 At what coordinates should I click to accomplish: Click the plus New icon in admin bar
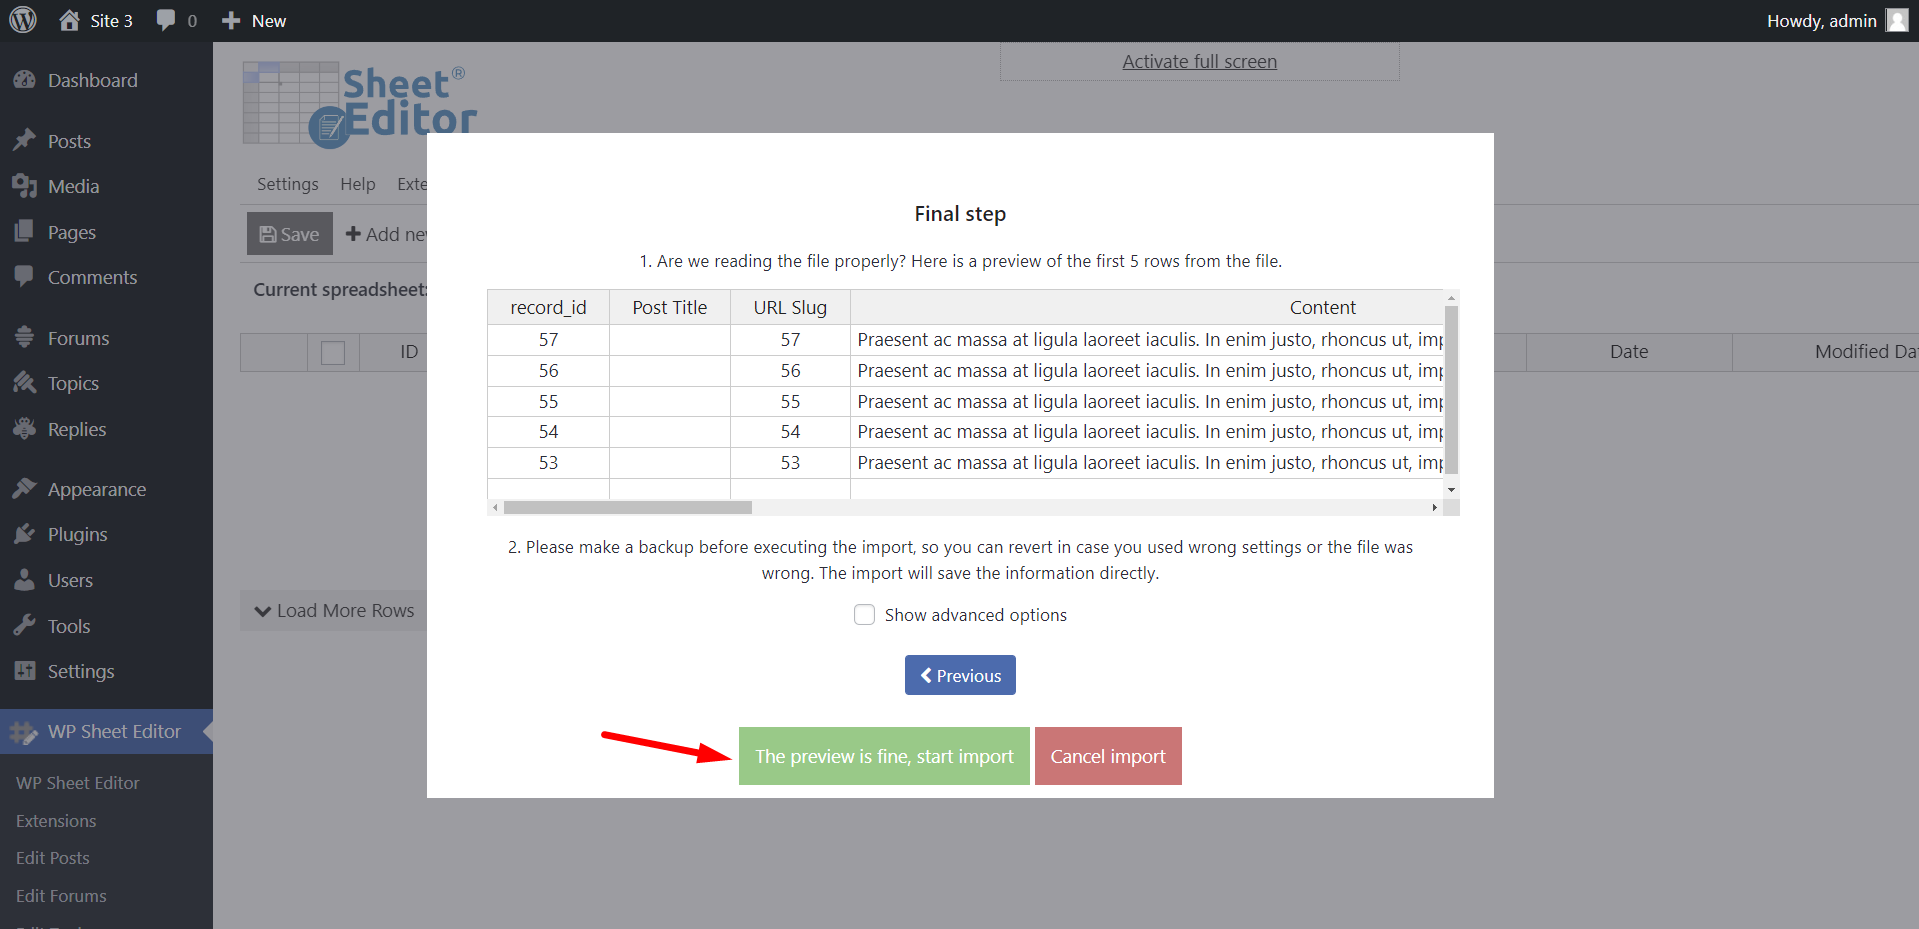click(231, 20)
